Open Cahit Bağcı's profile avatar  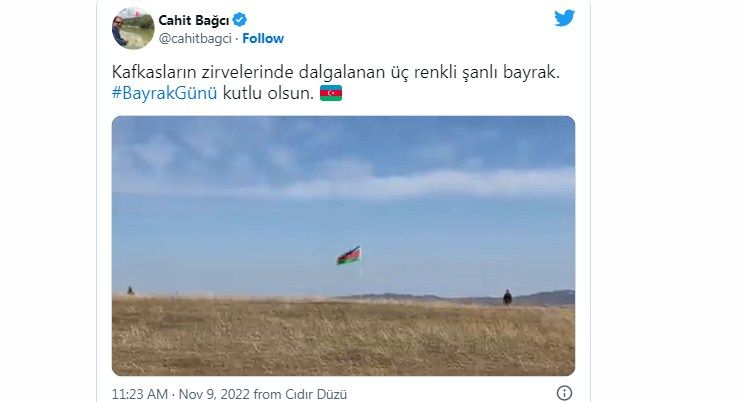pos(133,28)
